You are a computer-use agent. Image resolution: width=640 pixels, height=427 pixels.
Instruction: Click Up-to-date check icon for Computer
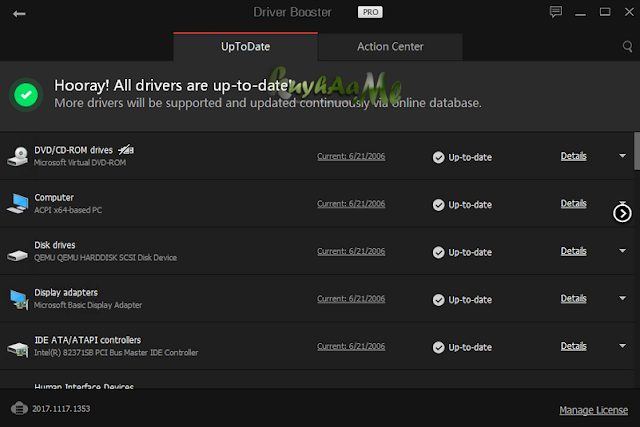tap(438, 205)
